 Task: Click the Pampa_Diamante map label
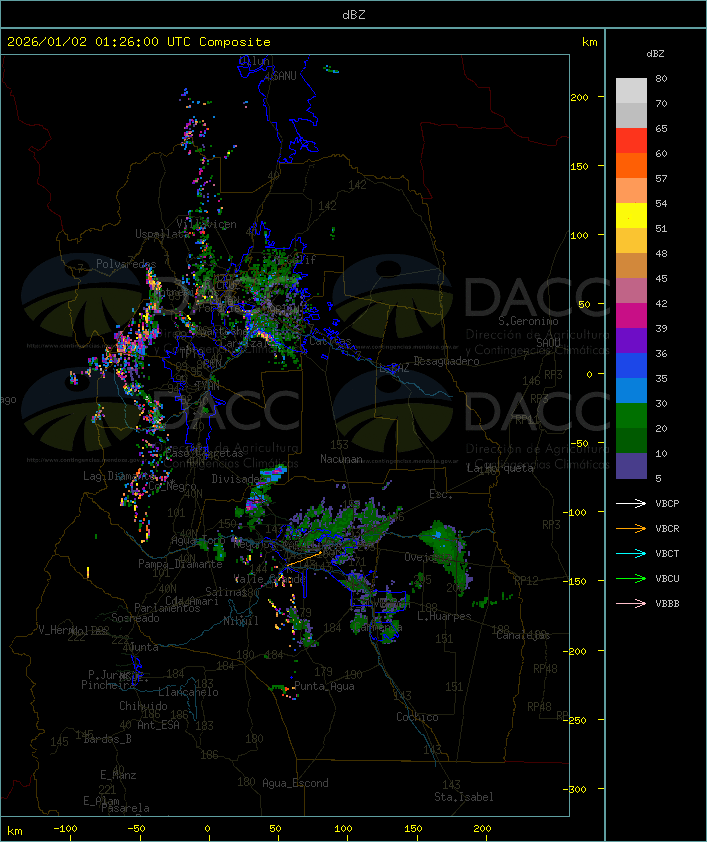tap(180, 564)
